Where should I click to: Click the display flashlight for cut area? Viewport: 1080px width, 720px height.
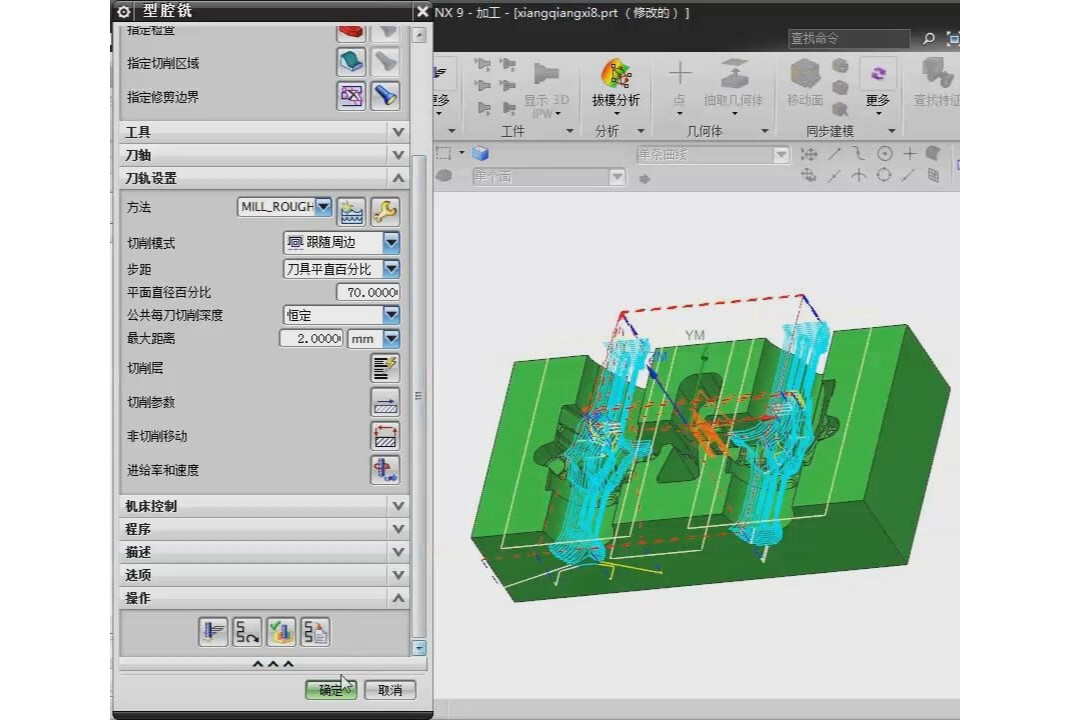pyautogui.click(x=385, y=61)
